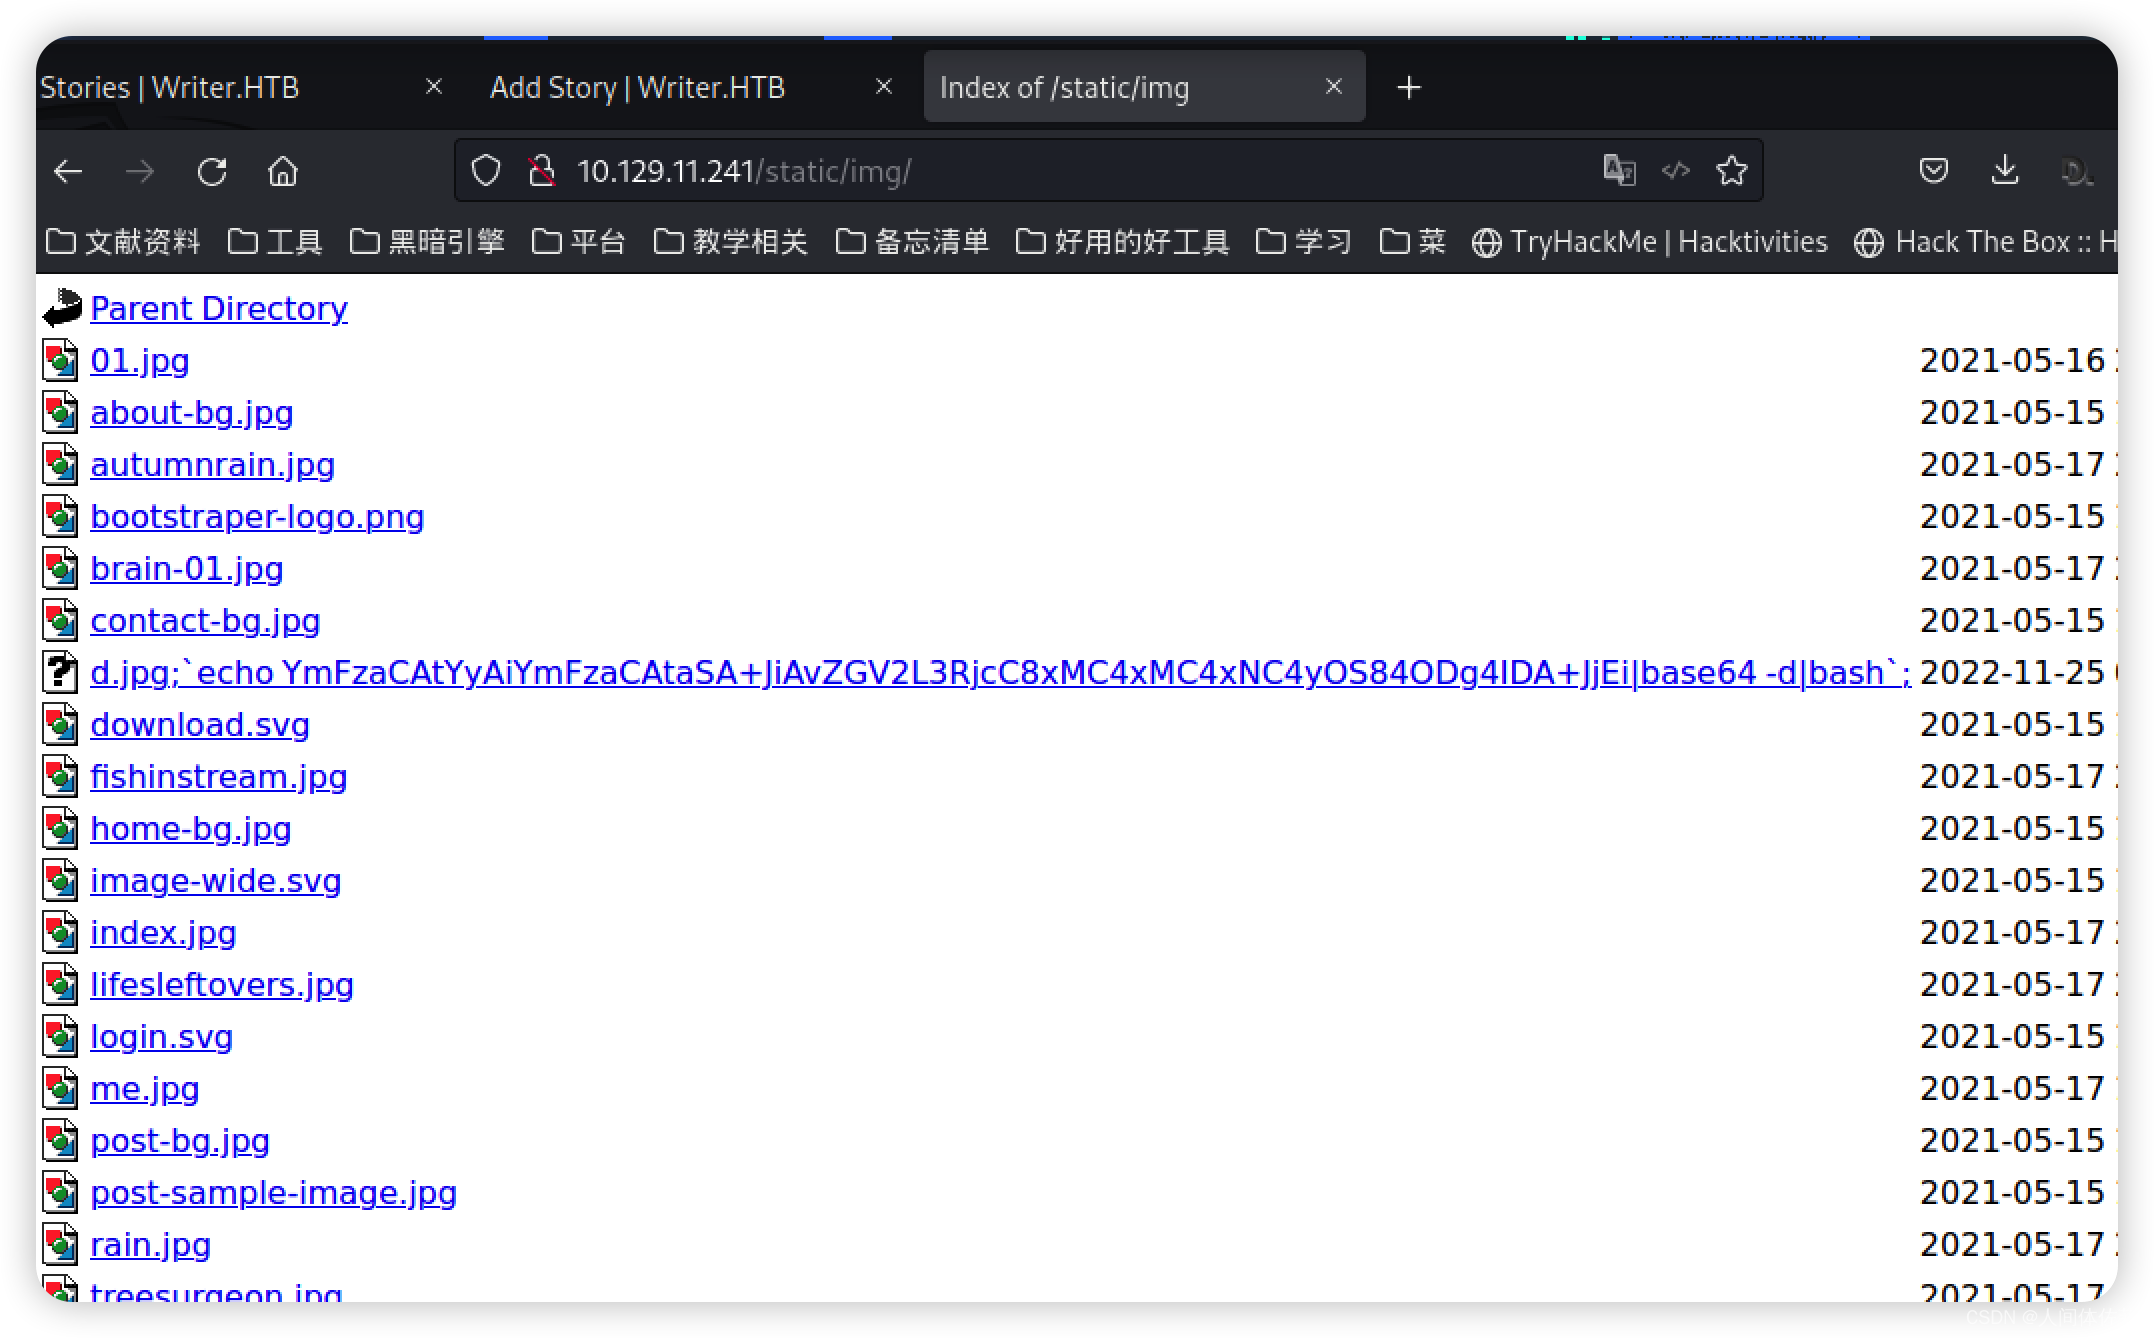Switch to Add Story | Writer.HTB tab

[x=637, y=88]
